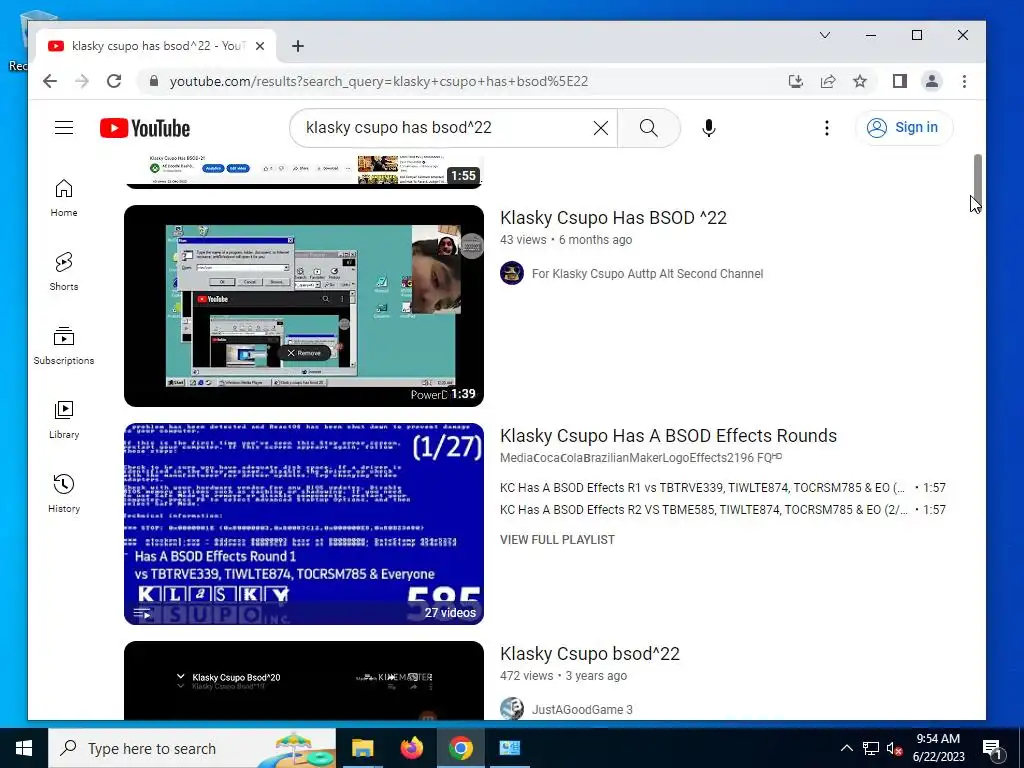The width and height of the screenshot is (1024, 768).
Task: Click the lock site info icon
Action: [154, 81]
